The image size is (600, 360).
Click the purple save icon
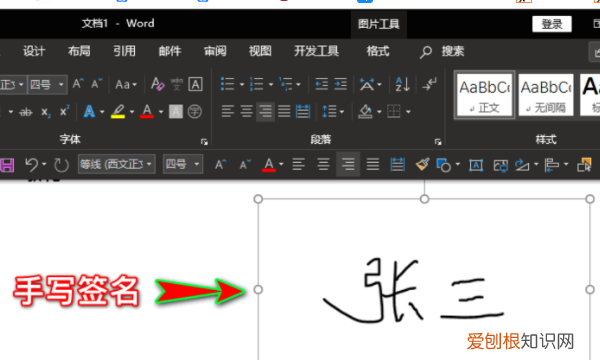pos(7,165)
